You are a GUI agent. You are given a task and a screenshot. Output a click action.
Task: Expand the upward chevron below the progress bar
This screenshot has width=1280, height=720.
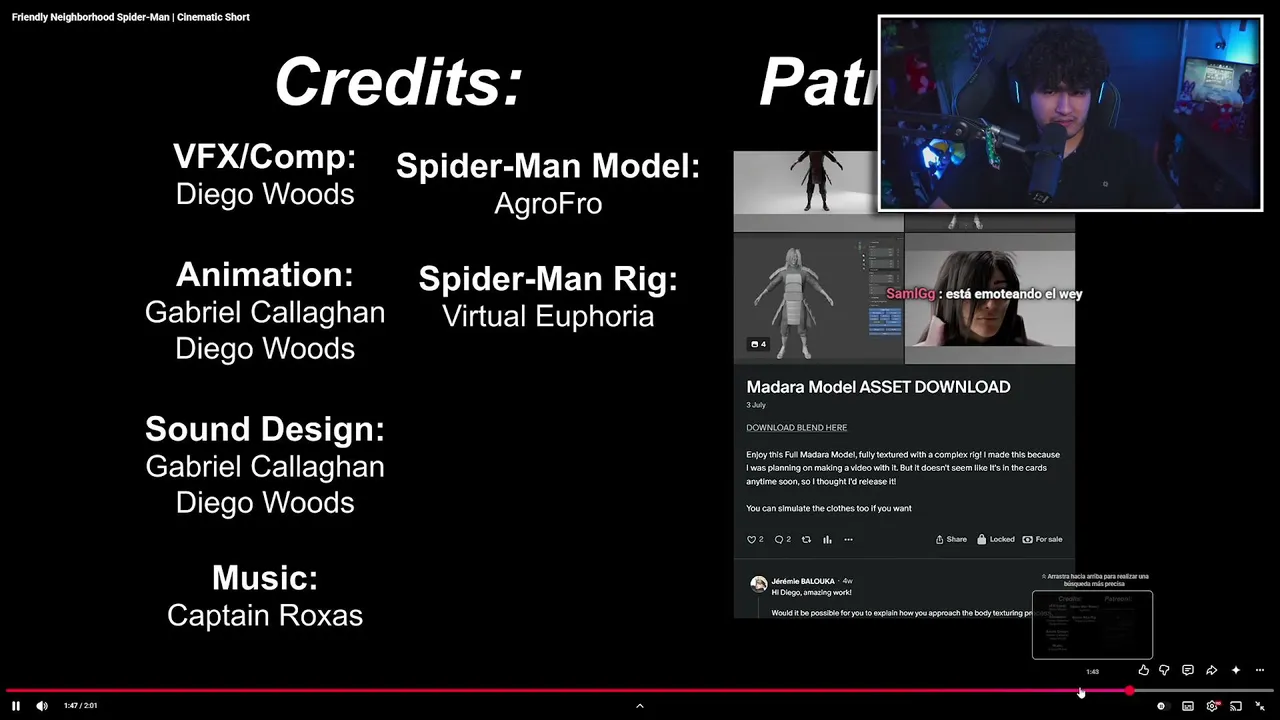point(640,706)
